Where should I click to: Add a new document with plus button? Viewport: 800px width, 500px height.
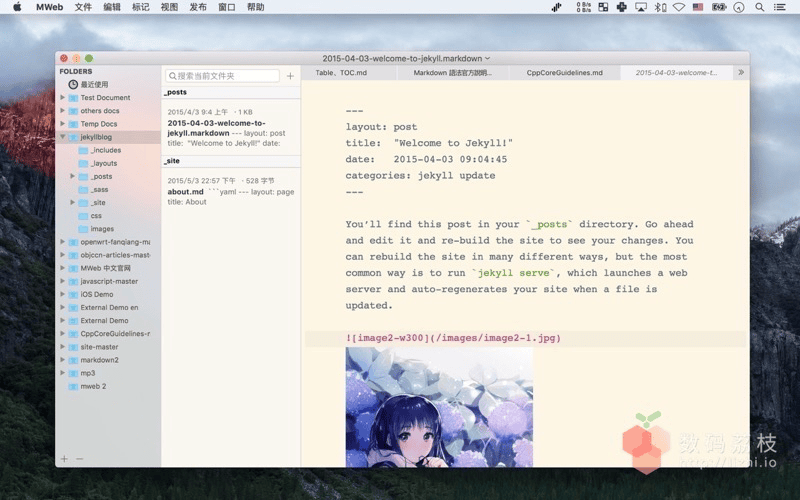(x=290, y=76)
